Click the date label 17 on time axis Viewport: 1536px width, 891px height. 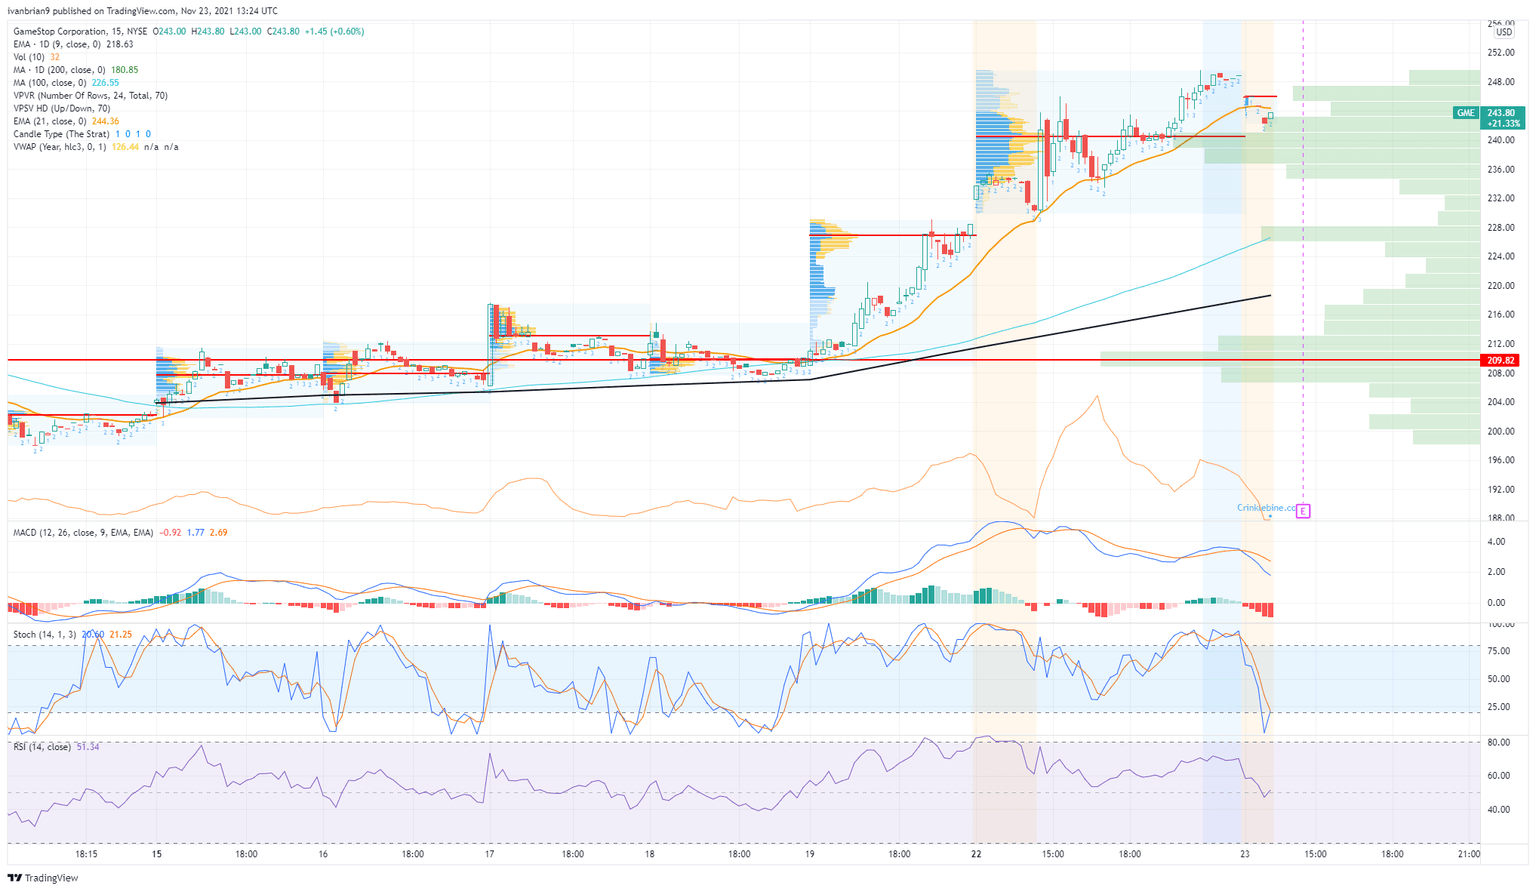[489, 855]
